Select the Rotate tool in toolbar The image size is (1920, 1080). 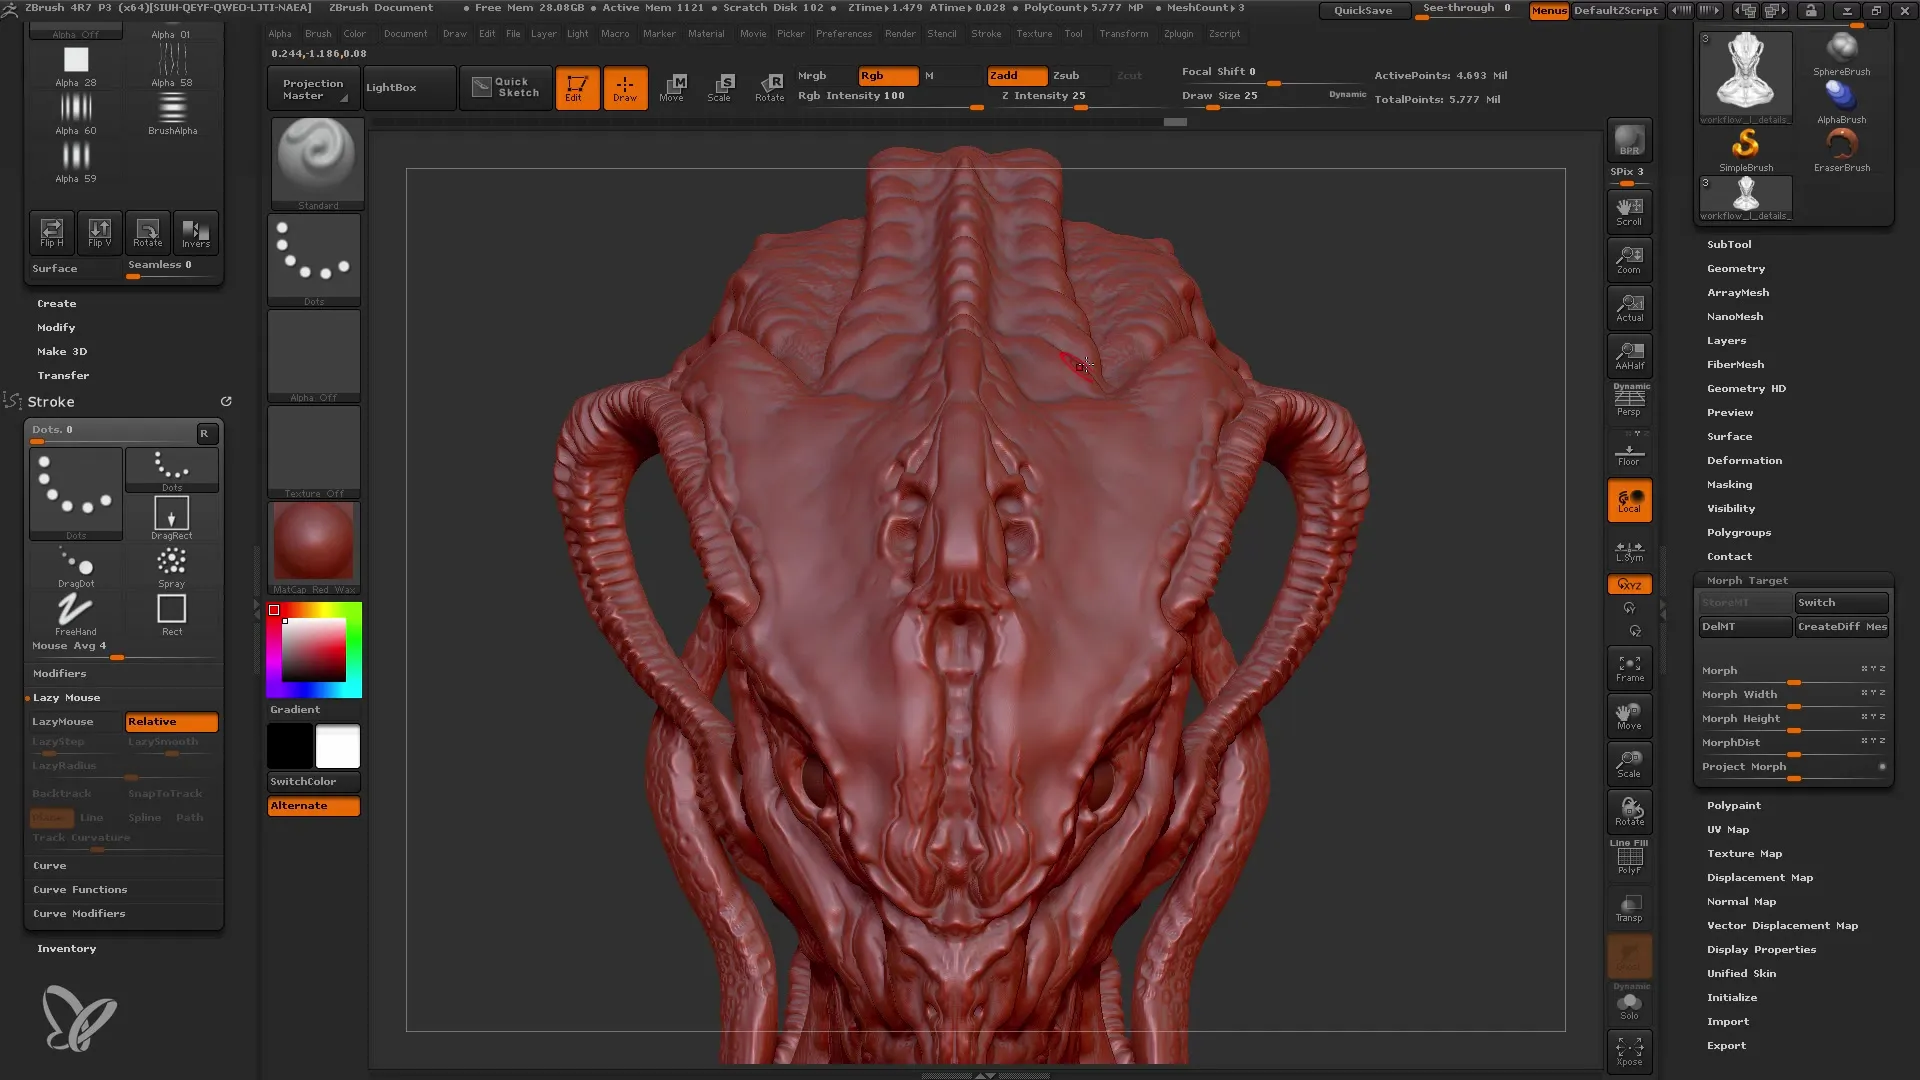click(x=769, y=86)
